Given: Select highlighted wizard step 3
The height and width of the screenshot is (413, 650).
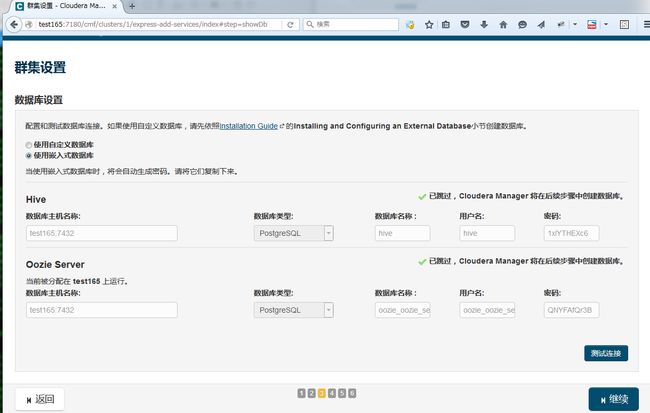Looking at the screenshot, I should tap(322, 393).
